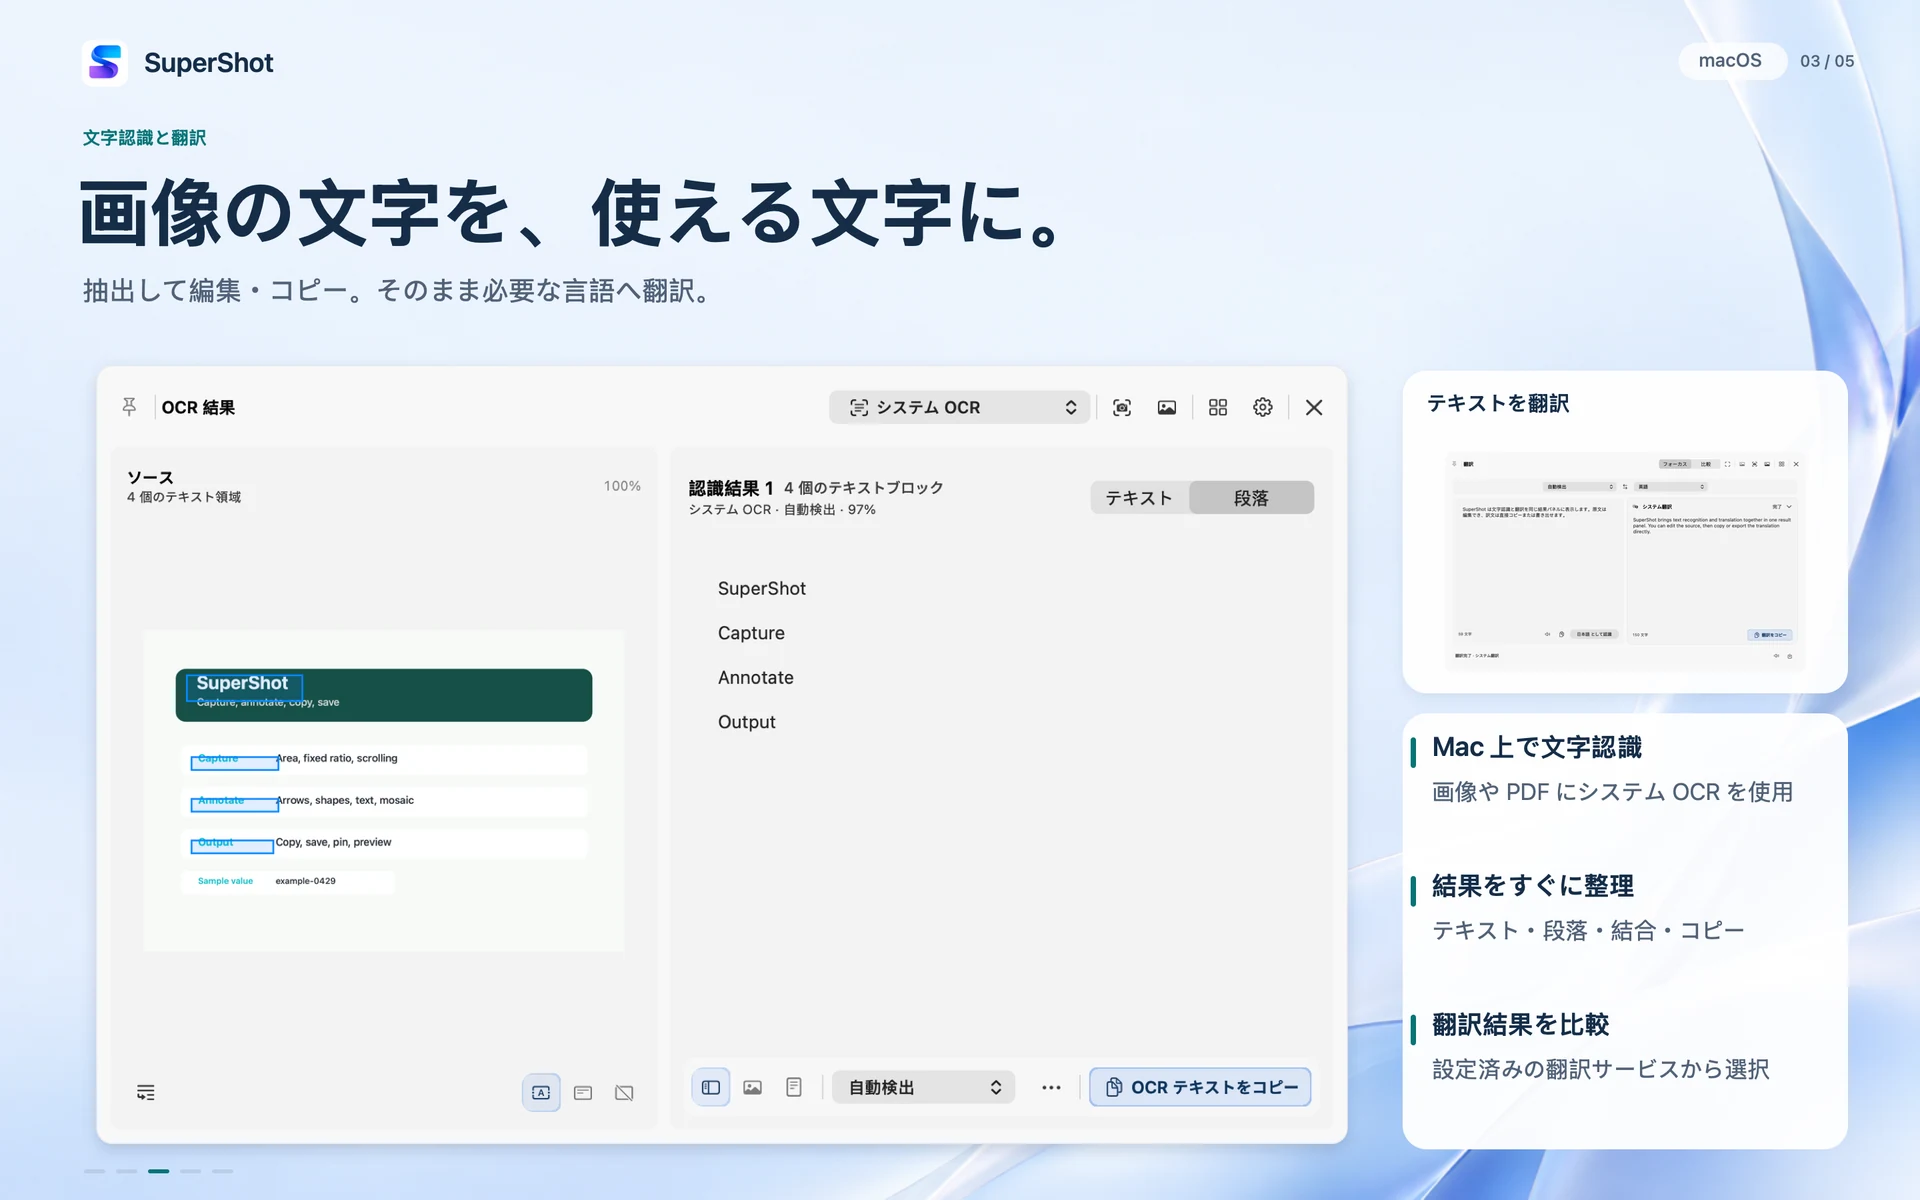
Task: Click "Copy, save, pin, preview" in source image
Action: (333, 842)
